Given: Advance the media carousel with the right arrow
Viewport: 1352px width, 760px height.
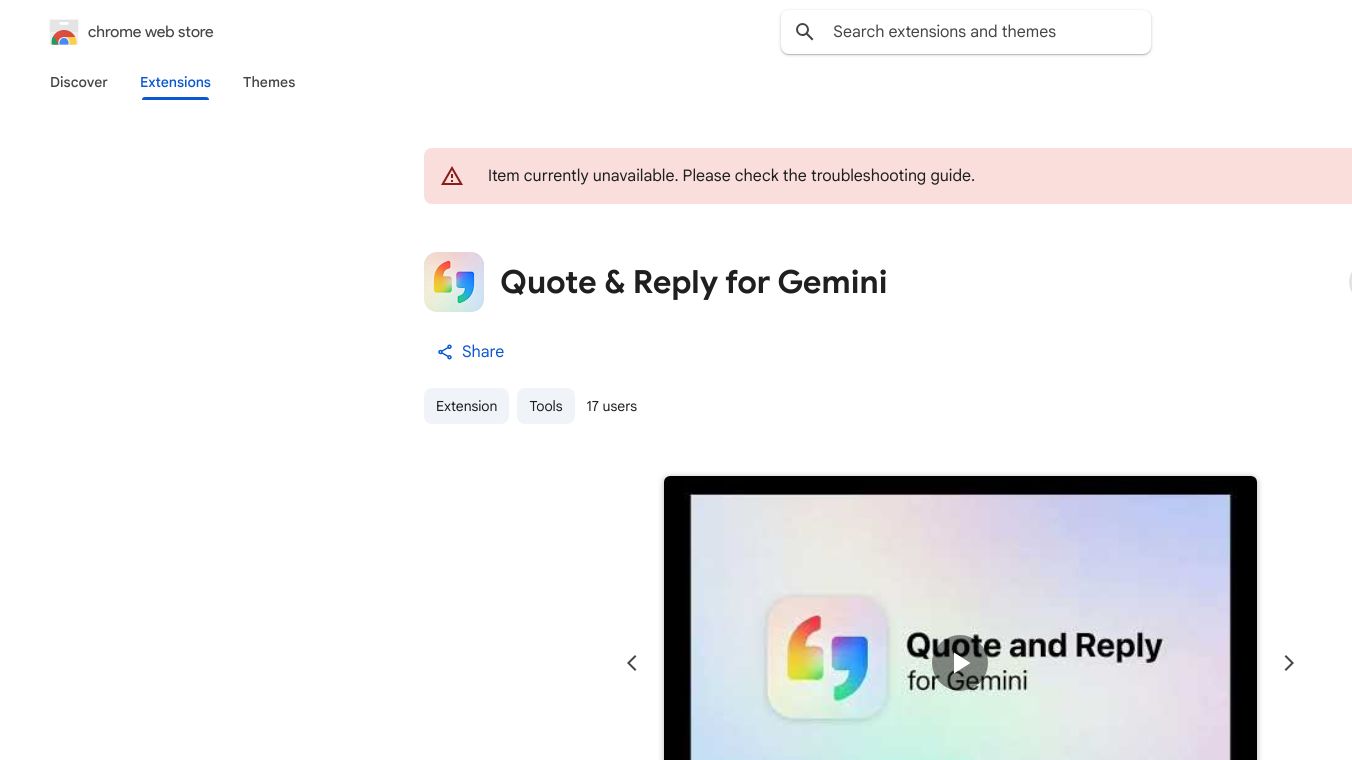Looking at the screenshot, I should click(x=1289, y=662).
